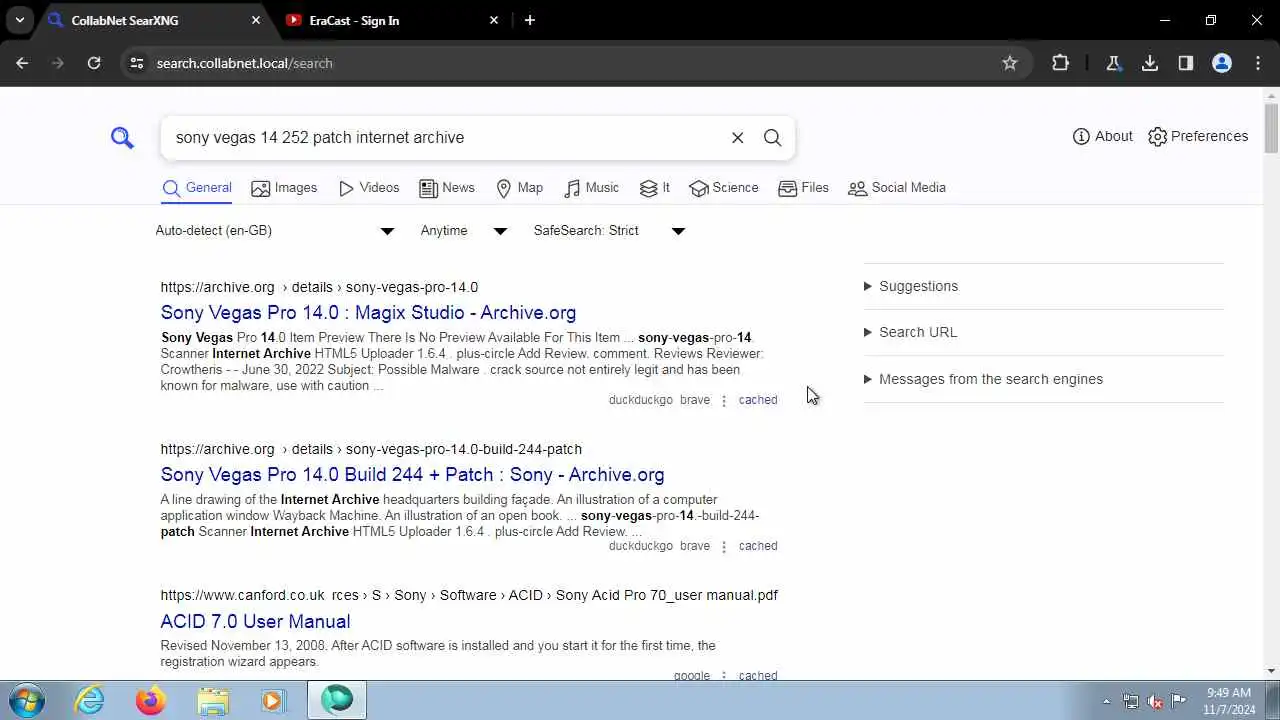
Task: Open the tab search dropdown arrow
Action: 19,20
